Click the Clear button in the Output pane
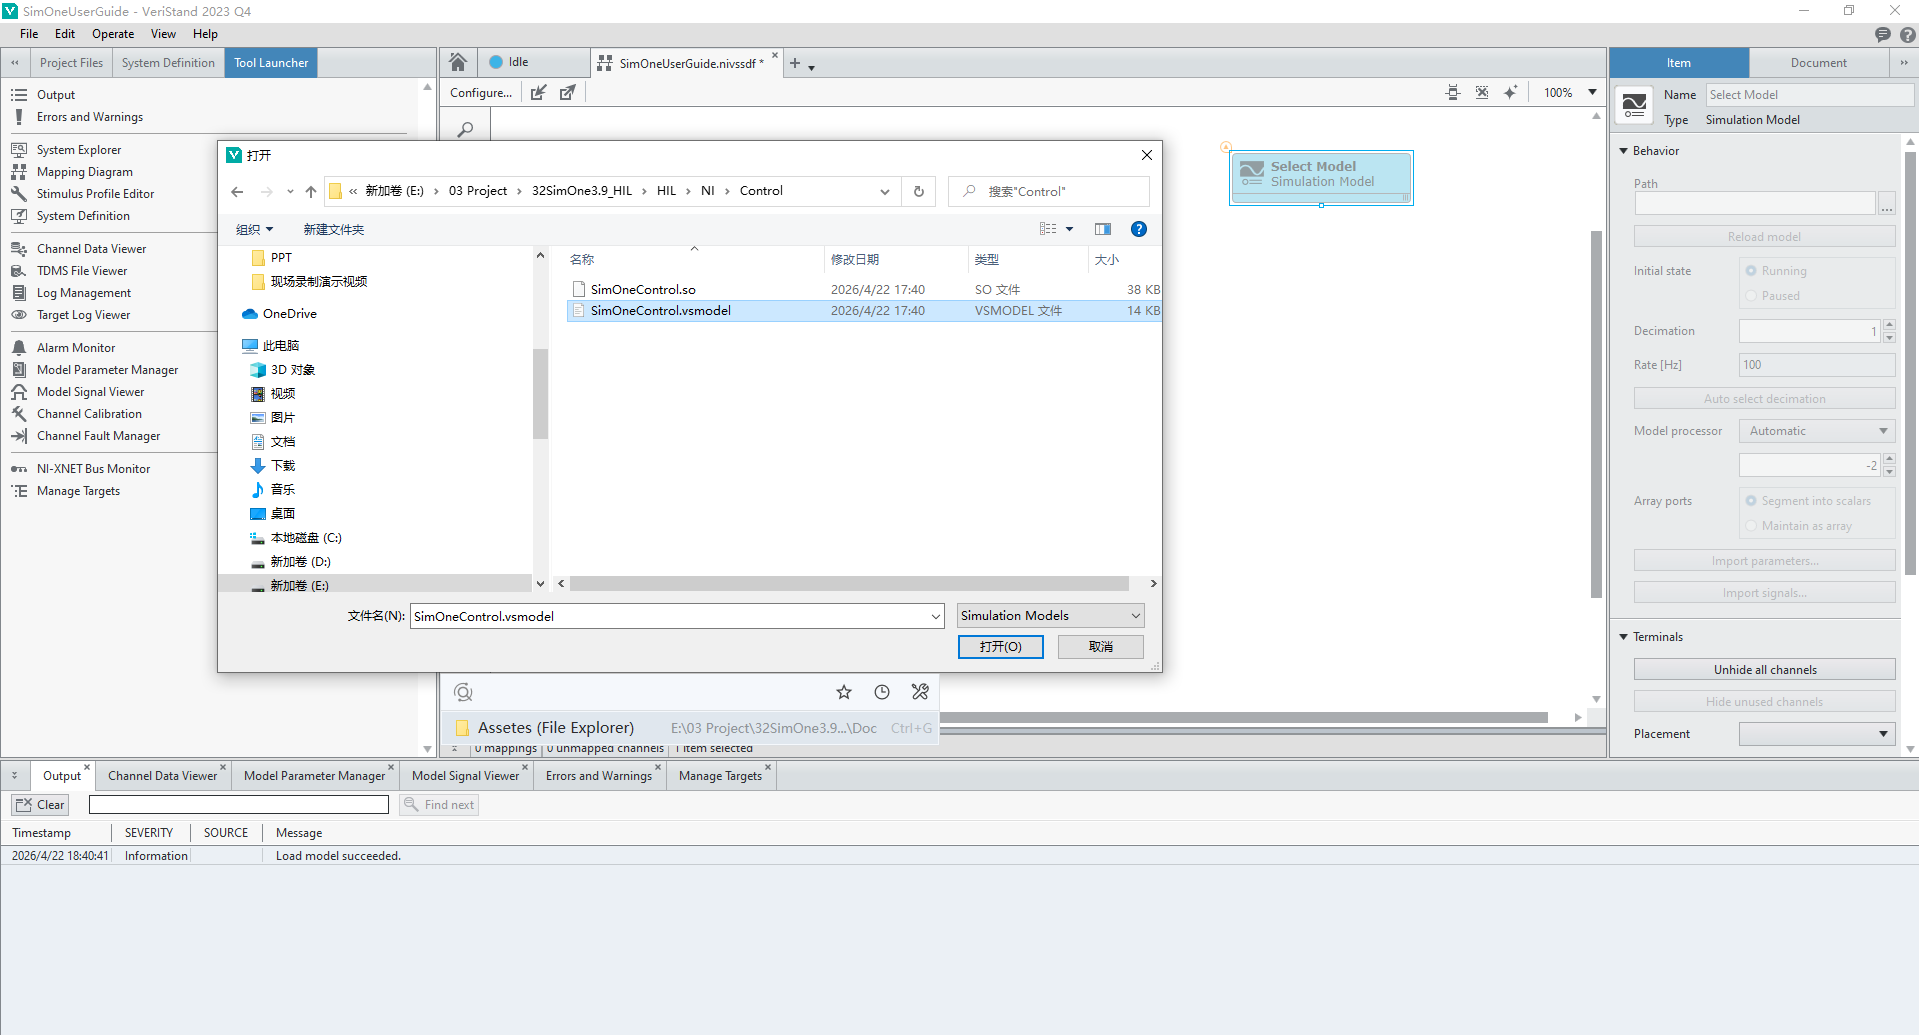This screenshot has height=1035, width=1919. click(x=40, y=805)
